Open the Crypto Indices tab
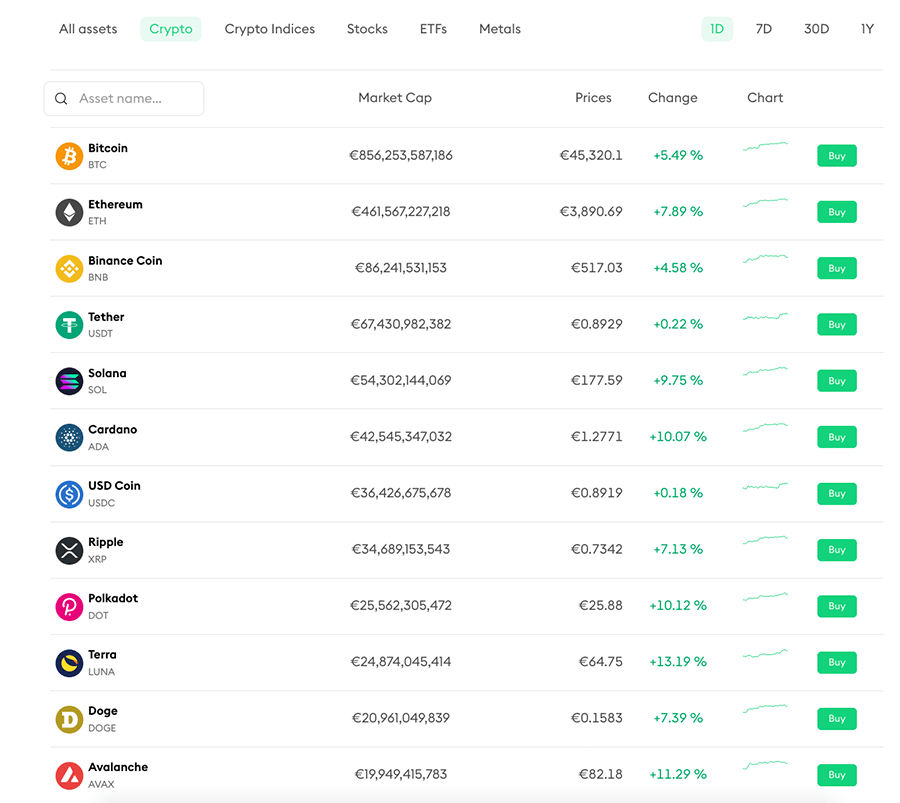The width and height of the screenshot is (900, 803). [x=270, y=29]
